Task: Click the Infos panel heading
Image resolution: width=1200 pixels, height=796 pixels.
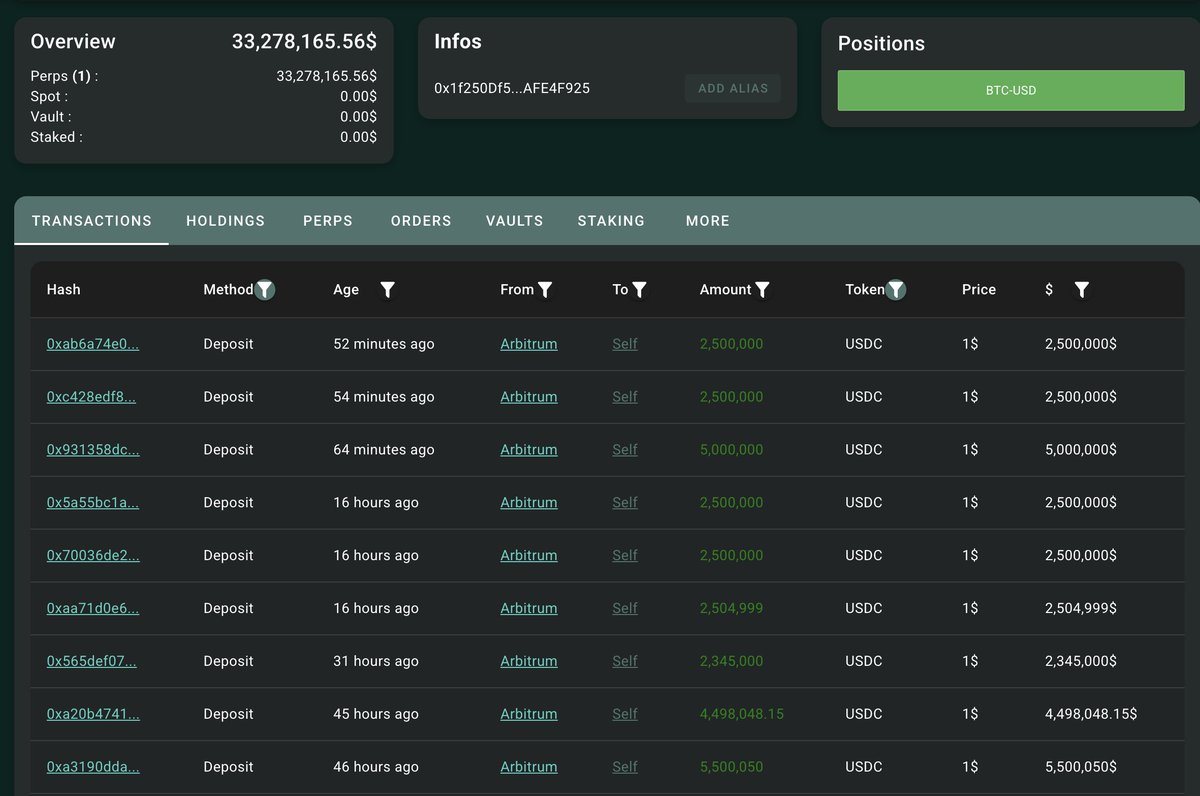Action: 458,42
